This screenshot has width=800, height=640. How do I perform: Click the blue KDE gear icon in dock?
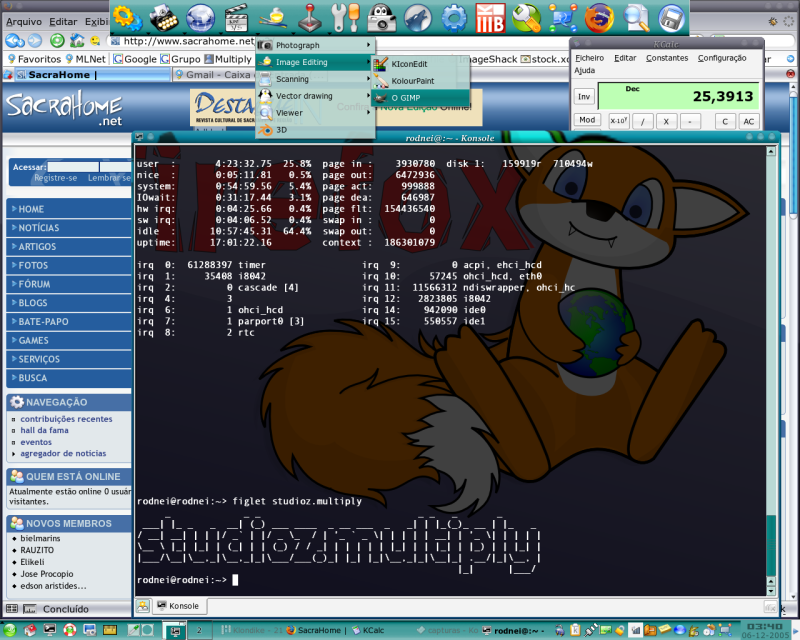pyautogui.click(x=454, y=18)
